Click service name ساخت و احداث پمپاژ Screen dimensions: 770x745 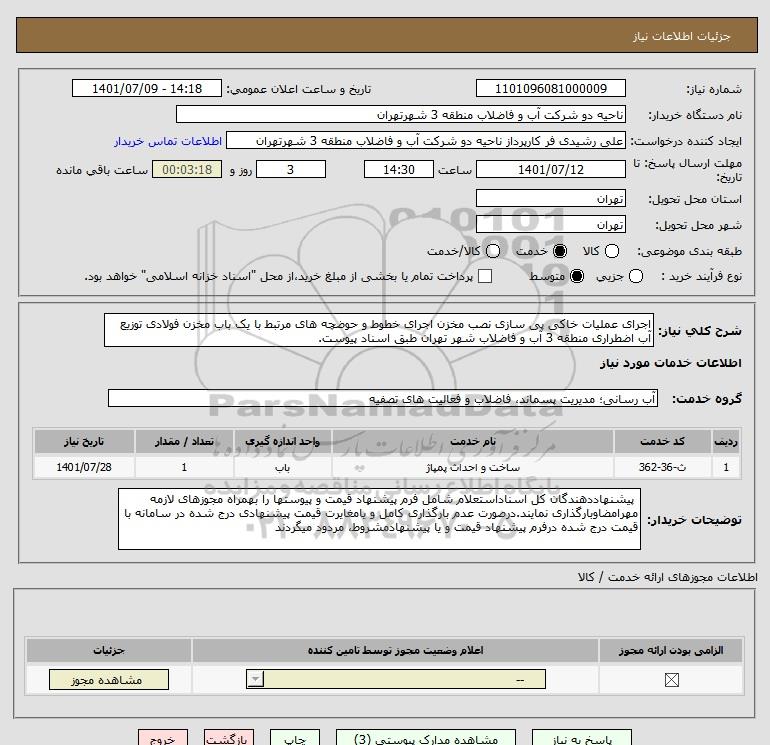(473, 467)
